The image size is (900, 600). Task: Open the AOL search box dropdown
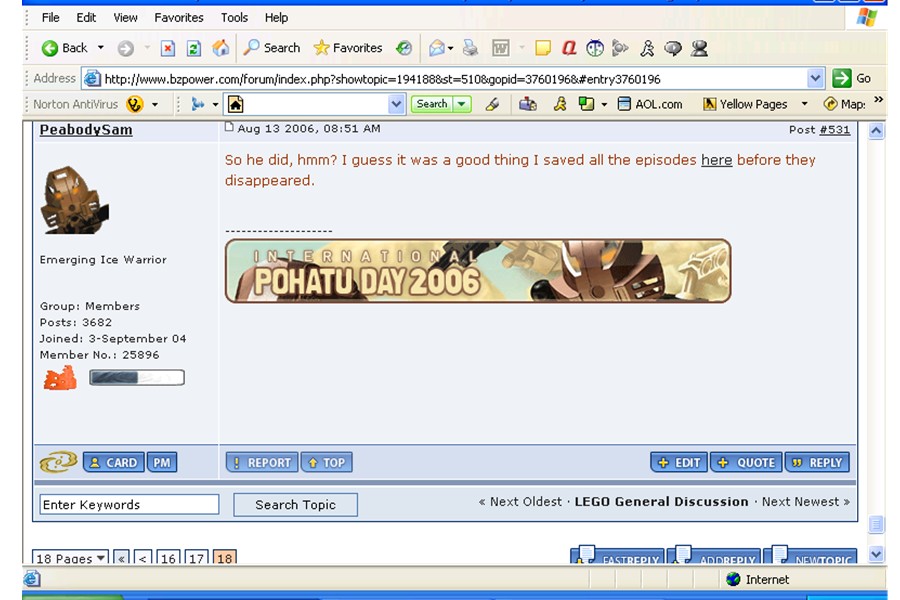tap(395, 104)
